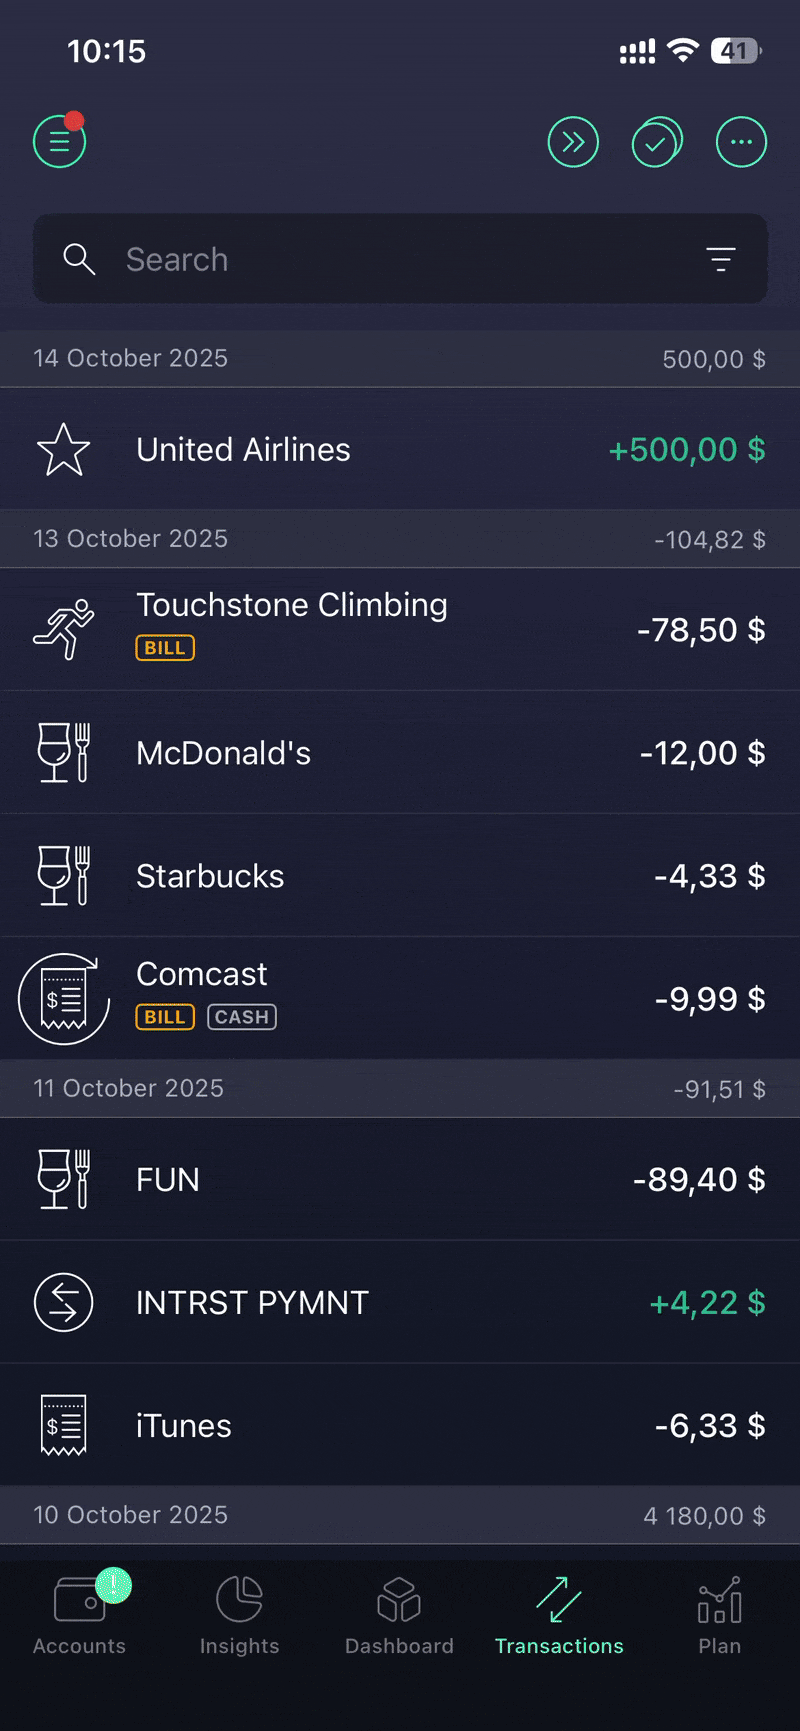Screen dimensions: 800x1731
Task: Tap the transfer arrows icon for INTRST PYMNT
Action: (63, 1302)
